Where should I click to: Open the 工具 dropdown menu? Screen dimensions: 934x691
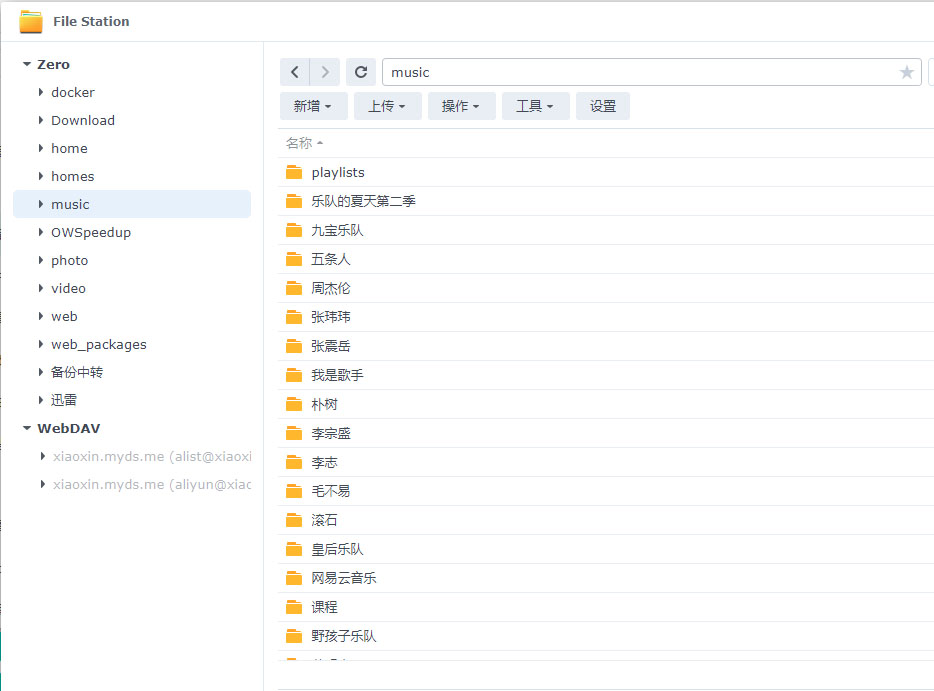535,106
